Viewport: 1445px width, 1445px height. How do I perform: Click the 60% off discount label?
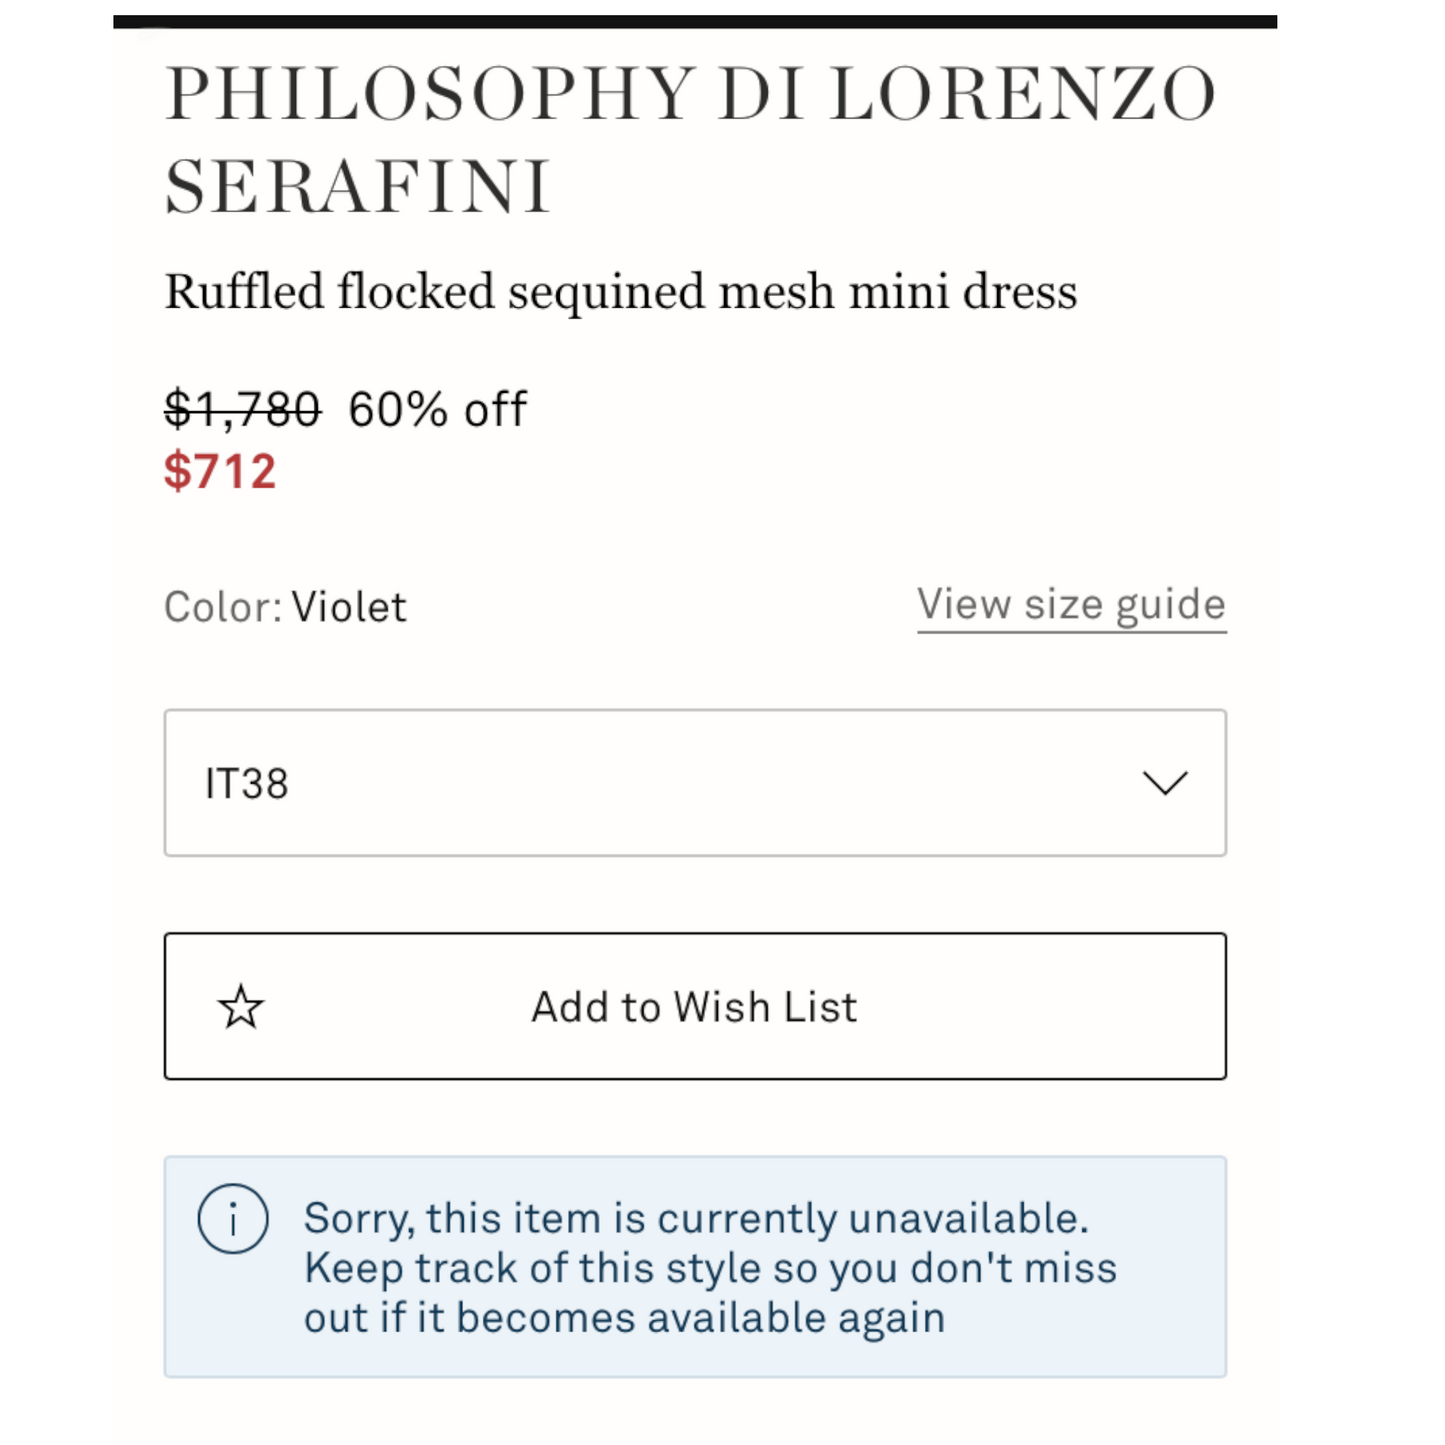pos(437,409)
